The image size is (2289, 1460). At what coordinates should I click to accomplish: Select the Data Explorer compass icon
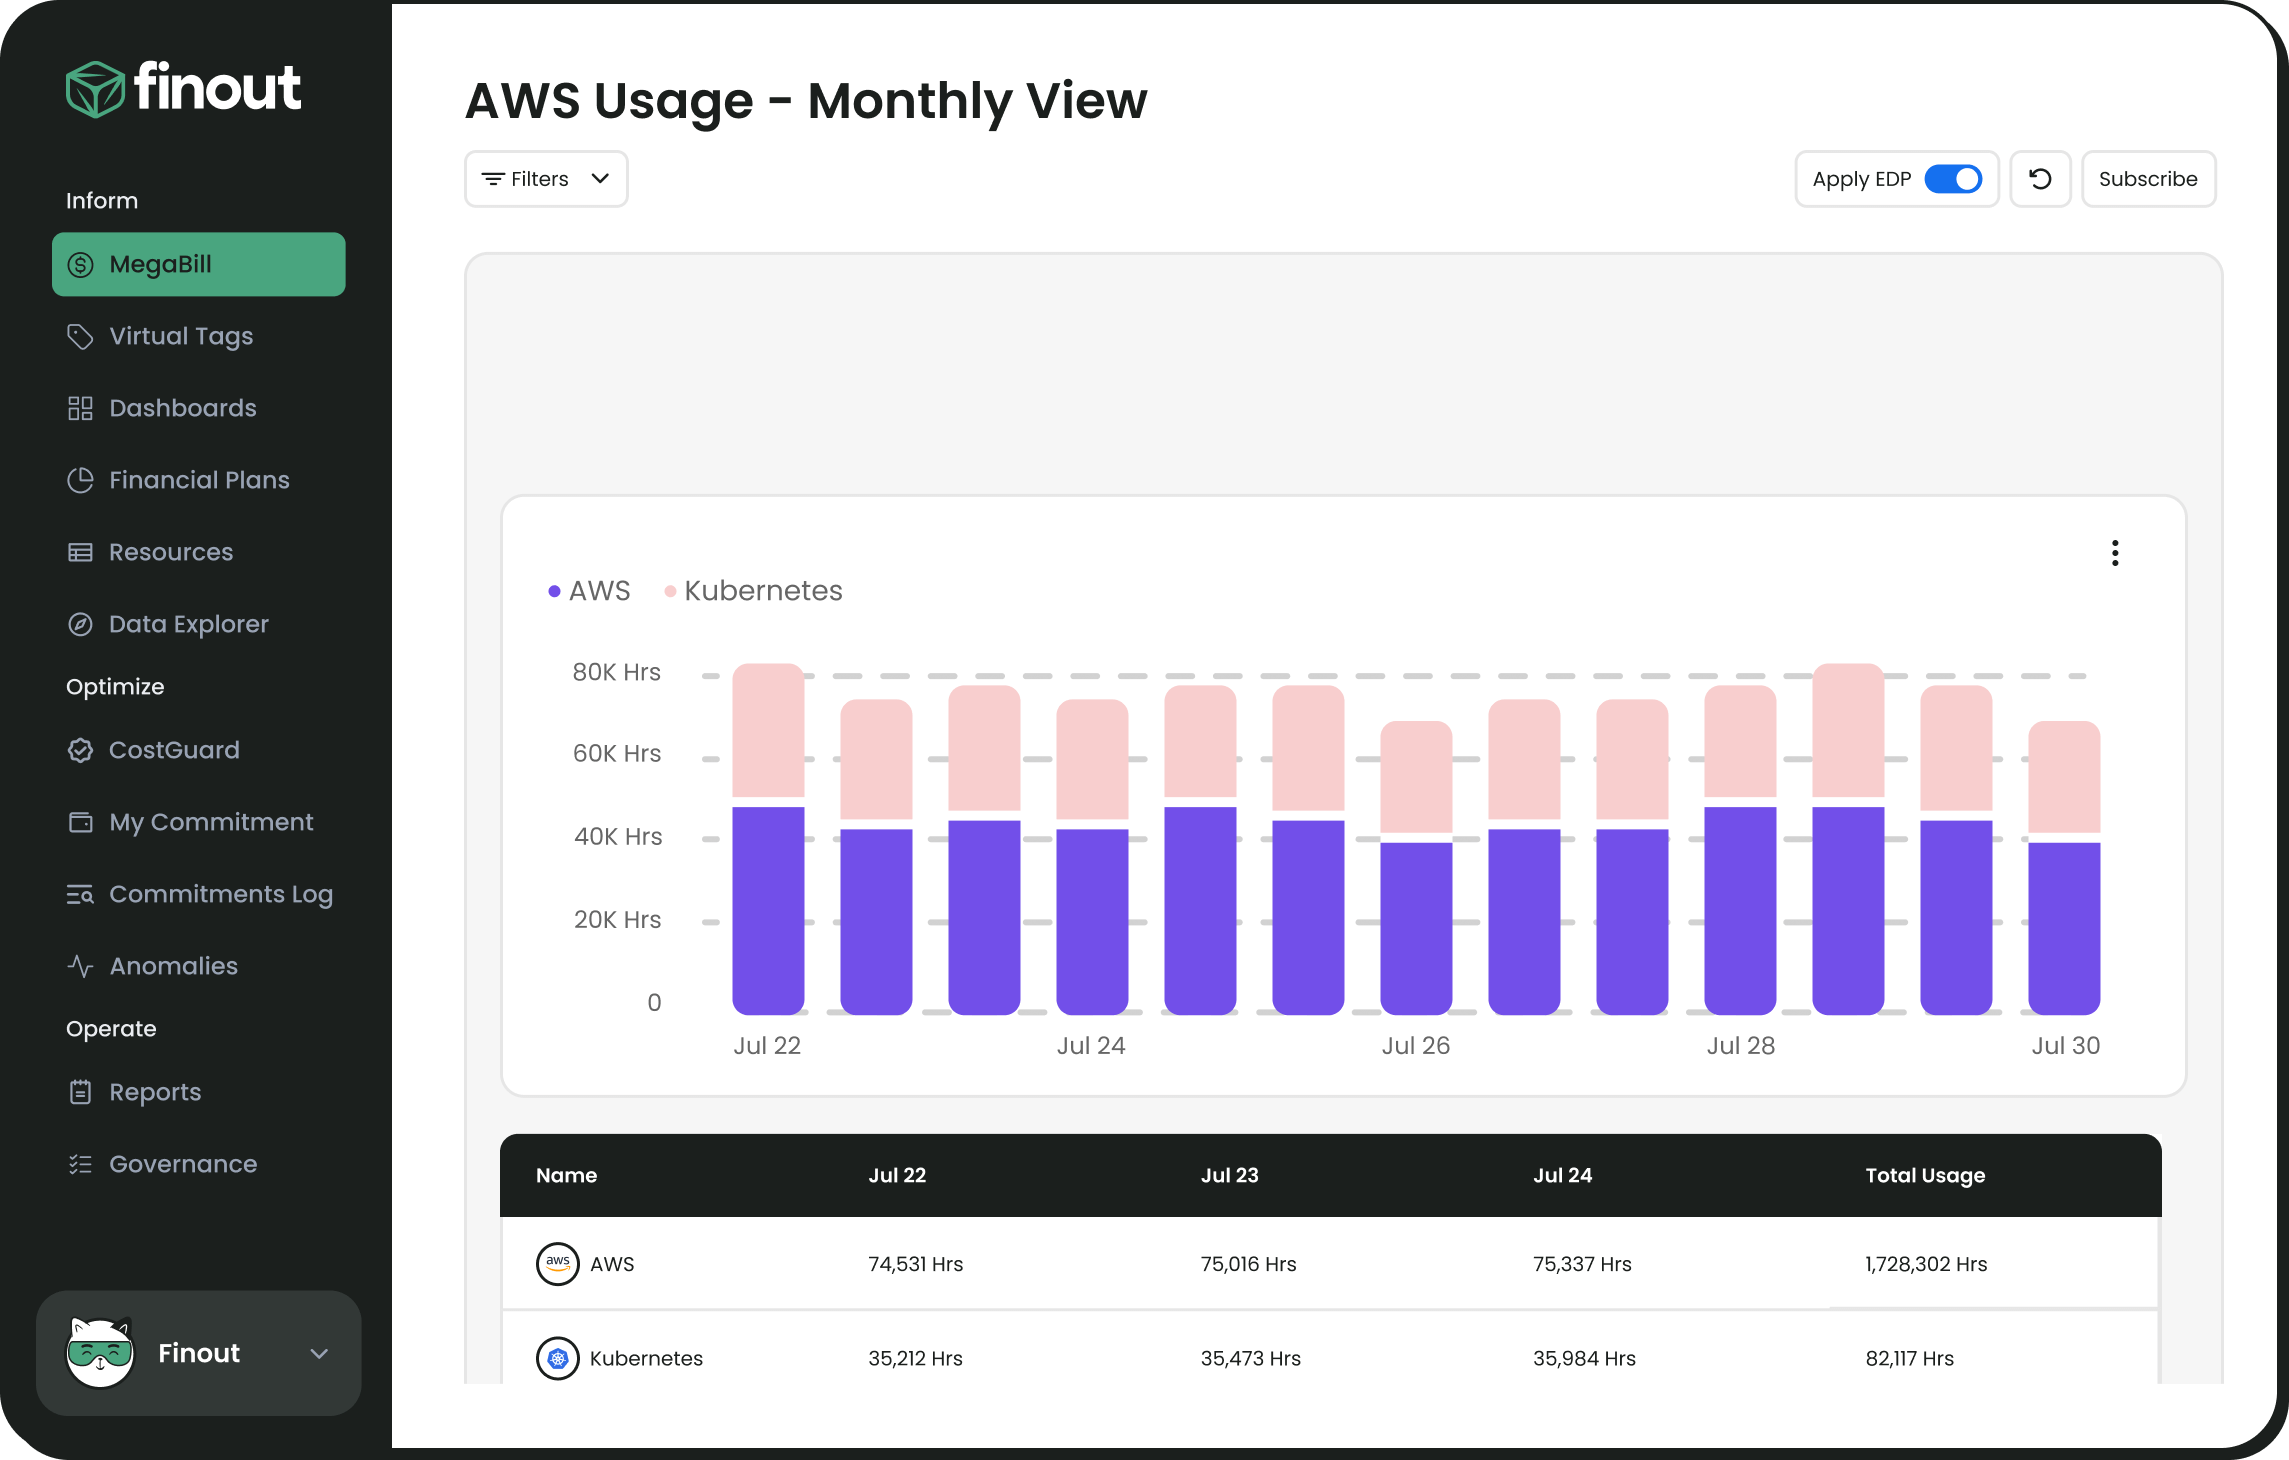point(81,623)
